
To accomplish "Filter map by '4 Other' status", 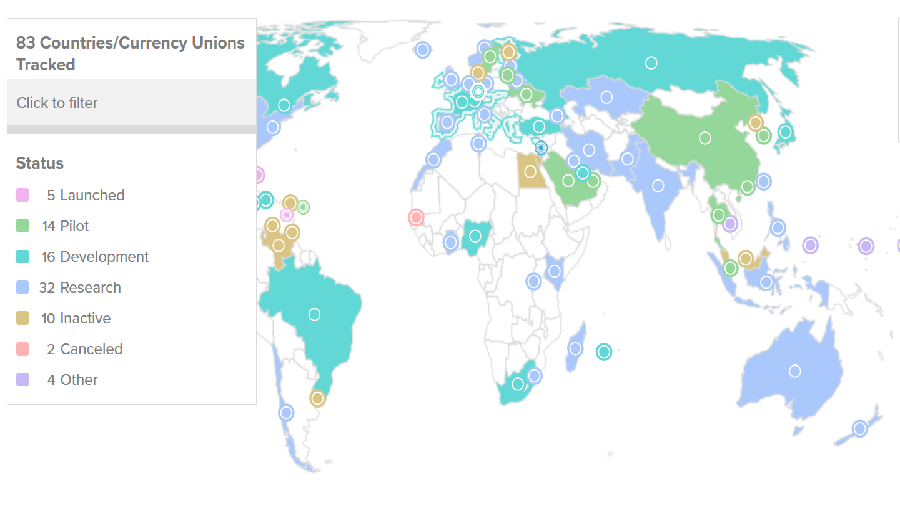I will click(x=72, y=380).
